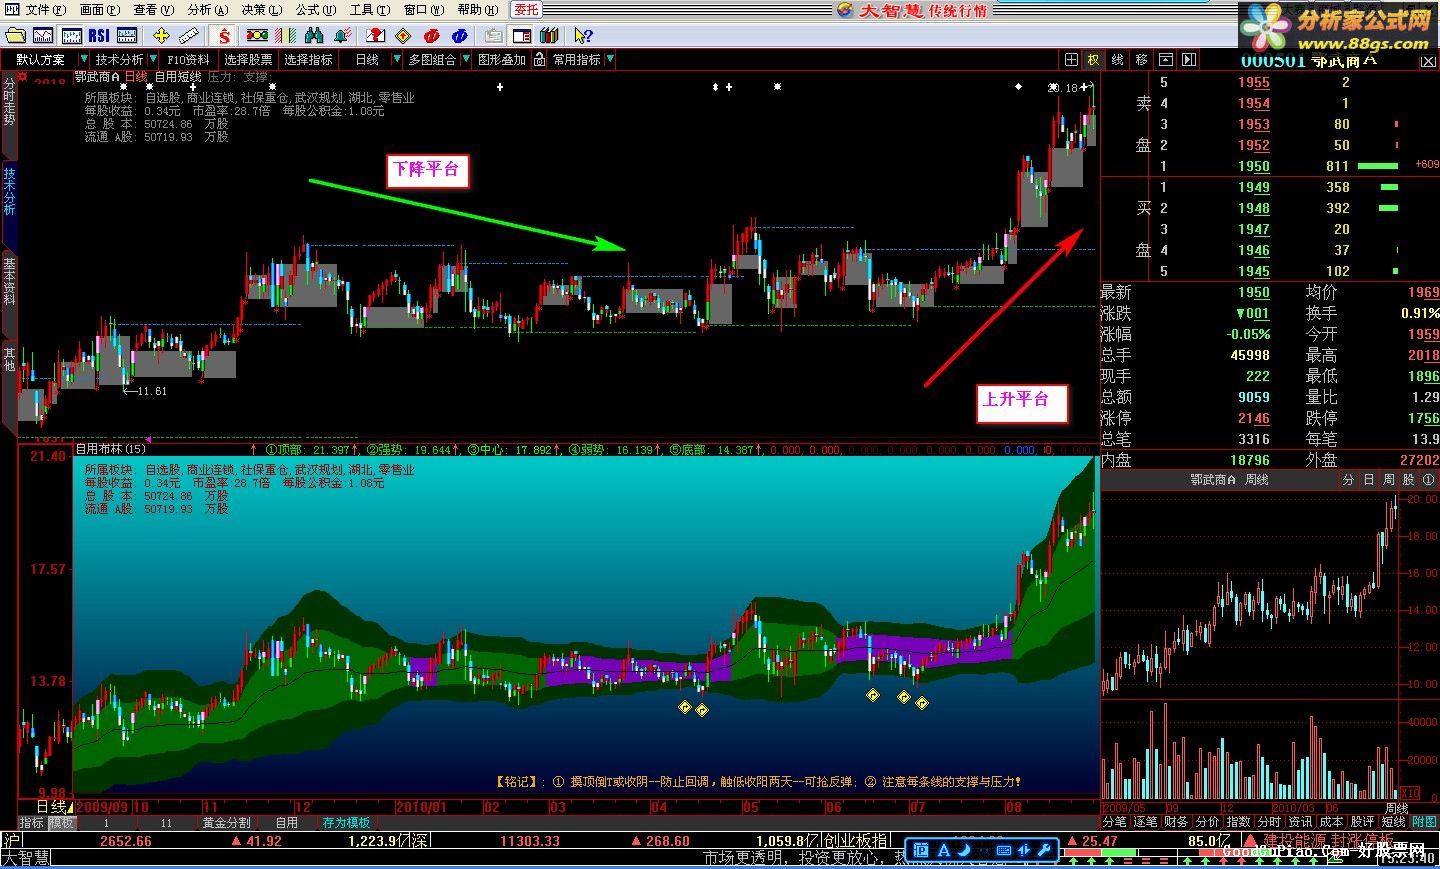Open the RSI indicator toolbar icon

point(99,36)
